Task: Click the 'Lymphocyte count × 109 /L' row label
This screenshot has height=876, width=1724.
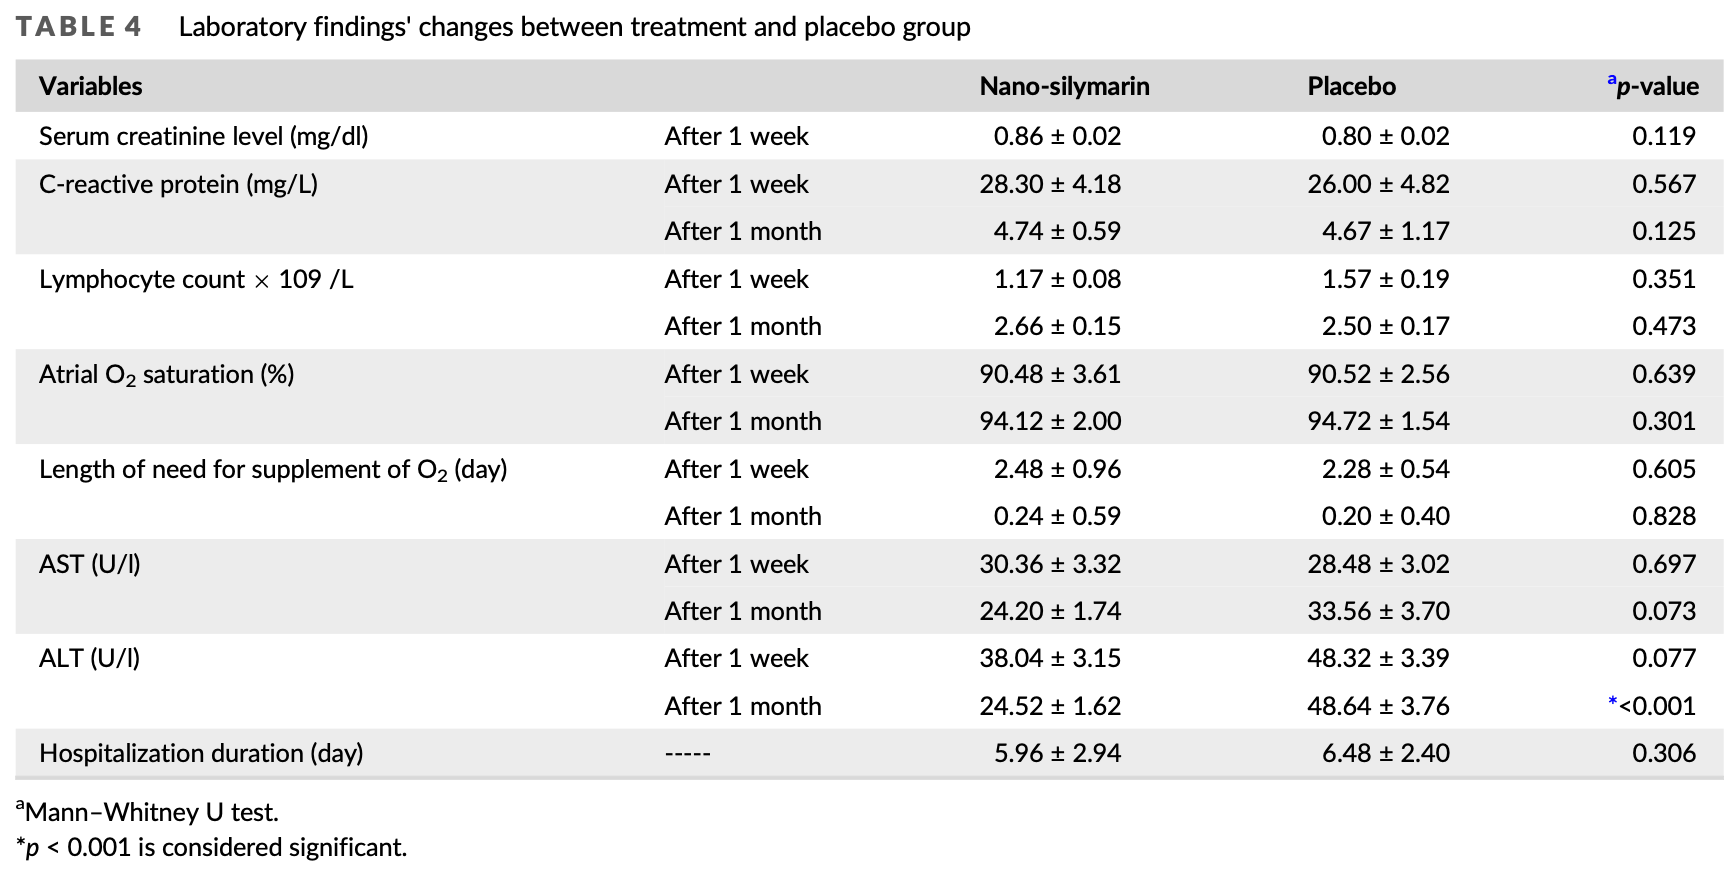Action: click(196, 279)
